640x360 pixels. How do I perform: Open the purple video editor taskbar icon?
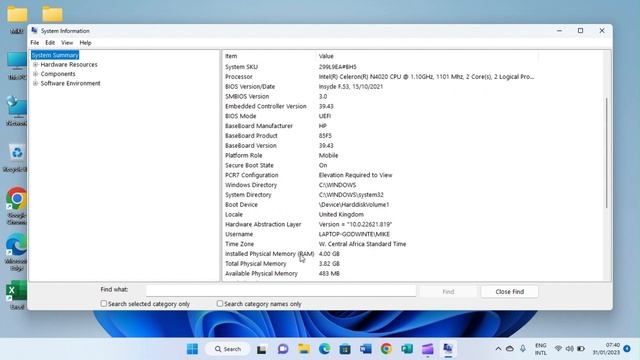(427, 349)
